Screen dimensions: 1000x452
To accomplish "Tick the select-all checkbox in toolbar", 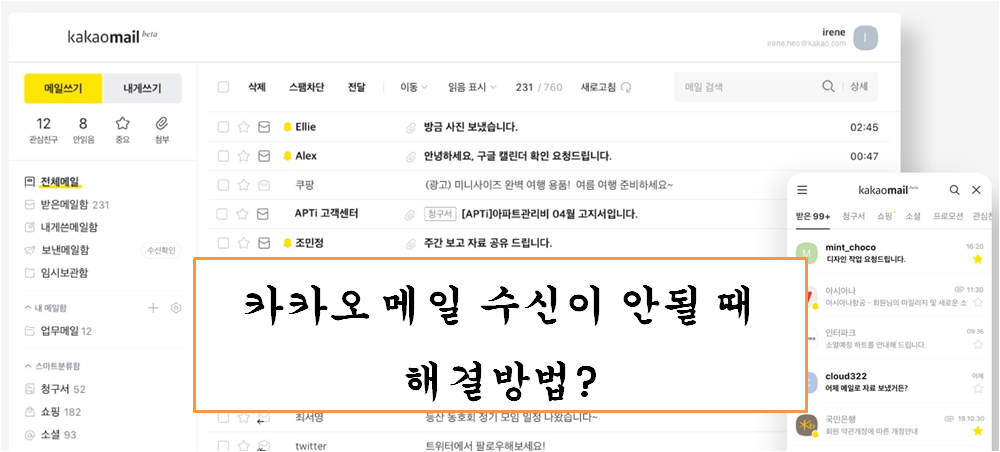I will click(x=223, y=87).
